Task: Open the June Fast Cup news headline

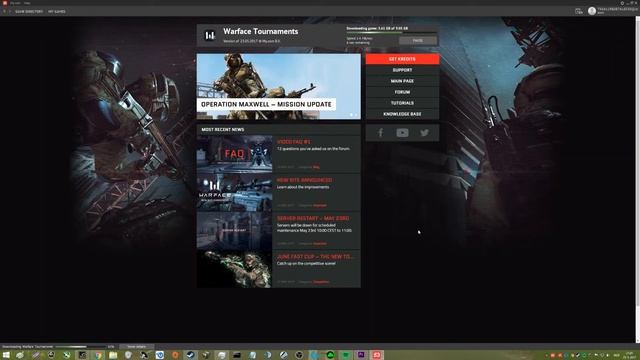Action: (x=315, y=257)
